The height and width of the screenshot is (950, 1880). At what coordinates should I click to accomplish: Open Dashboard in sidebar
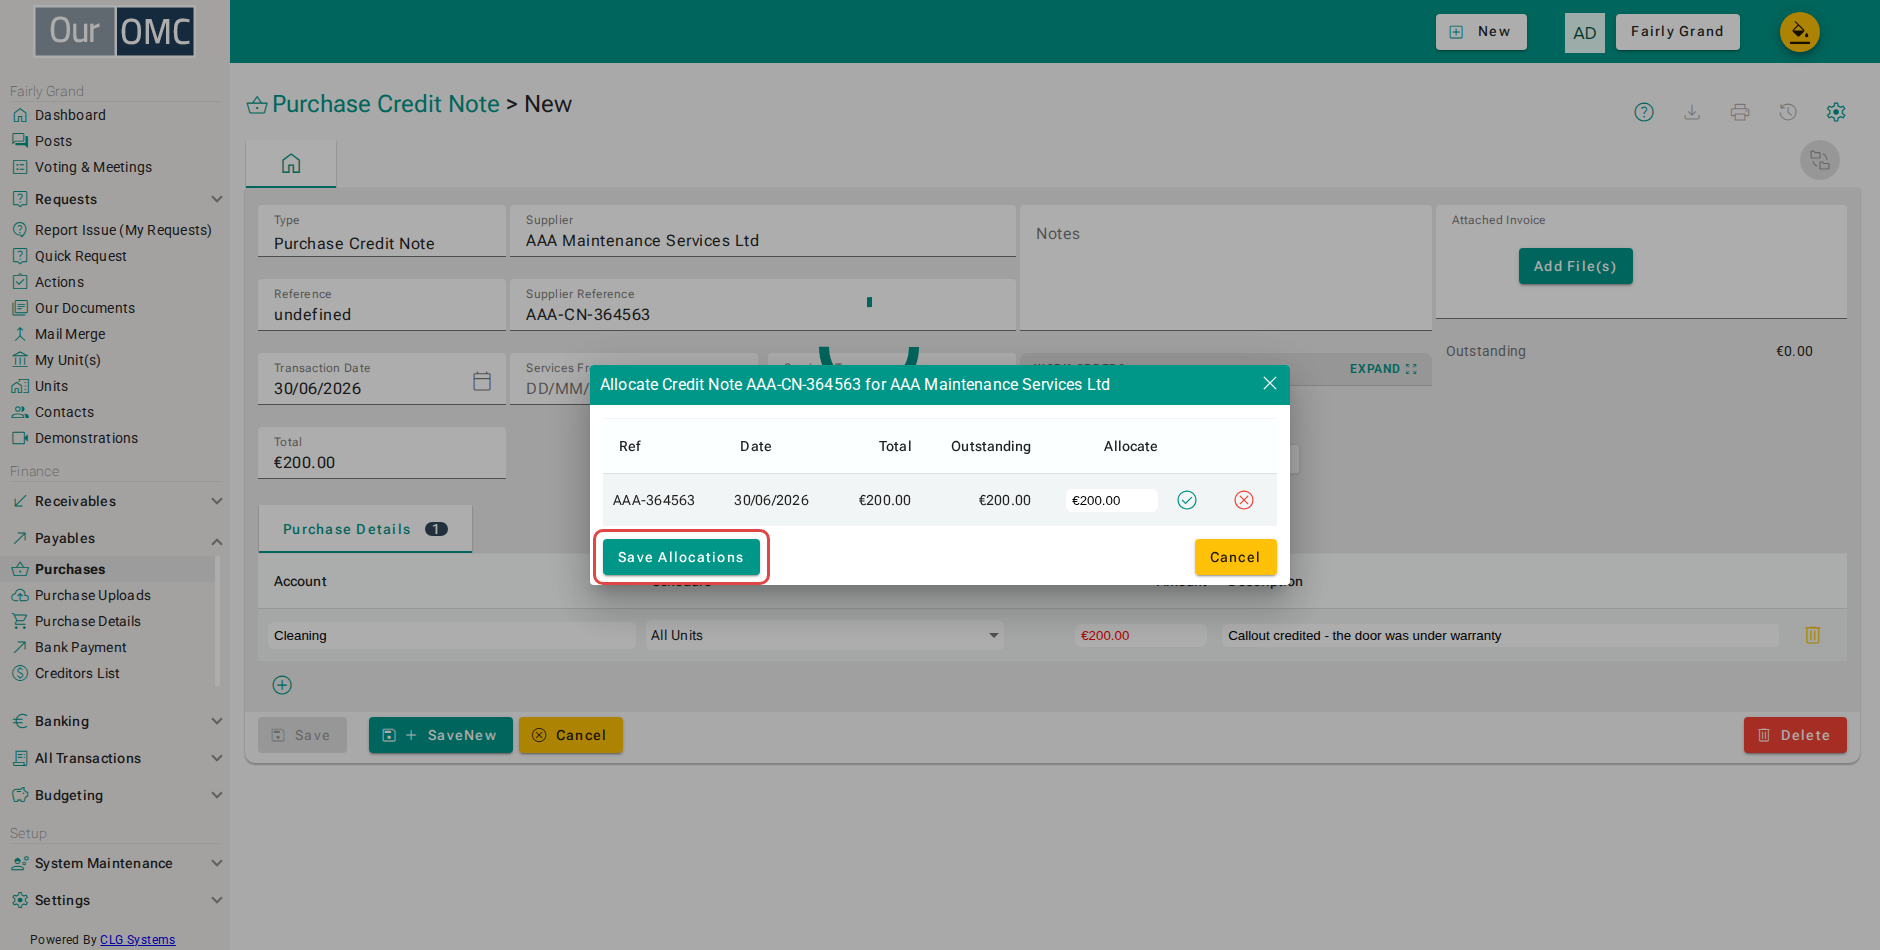tap(70, 115)
